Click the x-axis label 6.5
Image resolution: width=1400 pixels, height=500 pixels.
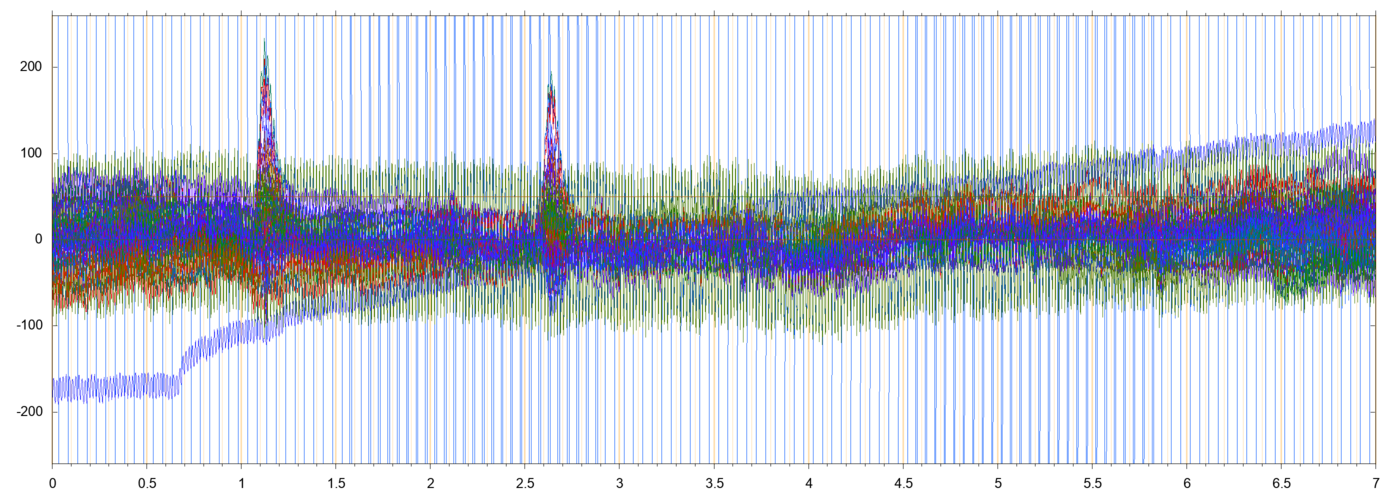(x=1281, y=482)
